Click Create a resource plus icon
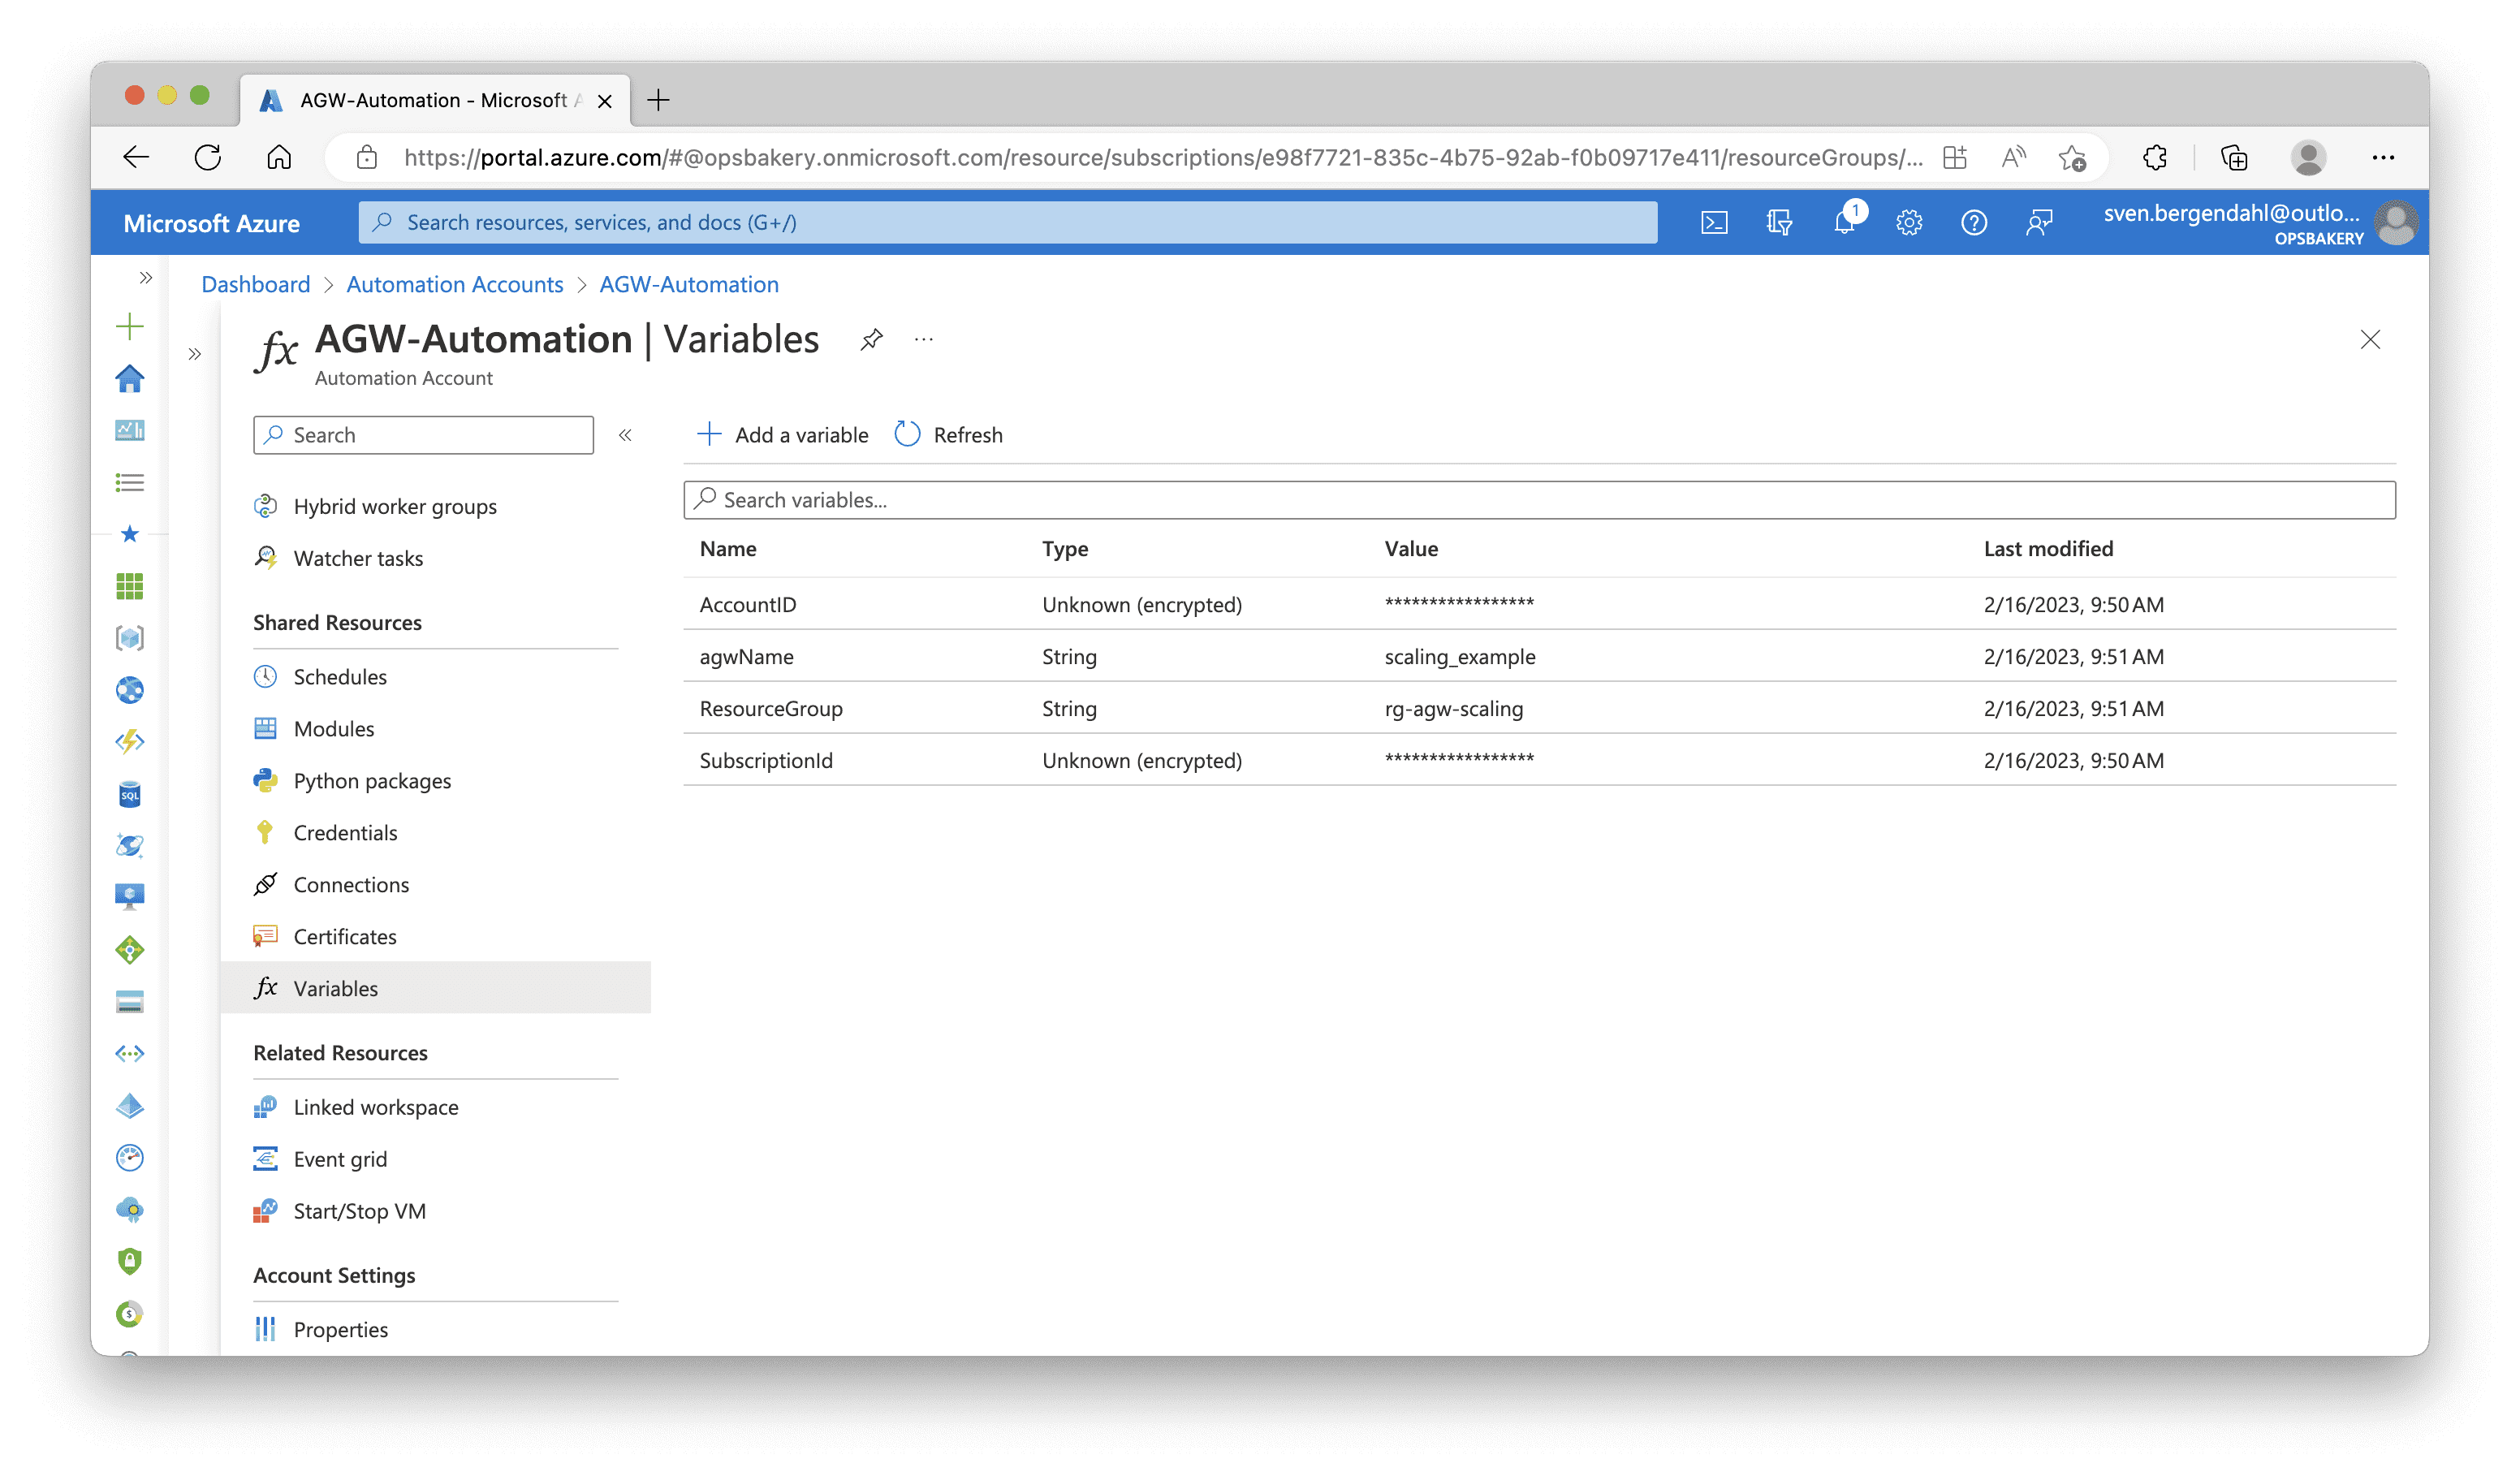The image size is (2520, 1476). coord(130,326)
